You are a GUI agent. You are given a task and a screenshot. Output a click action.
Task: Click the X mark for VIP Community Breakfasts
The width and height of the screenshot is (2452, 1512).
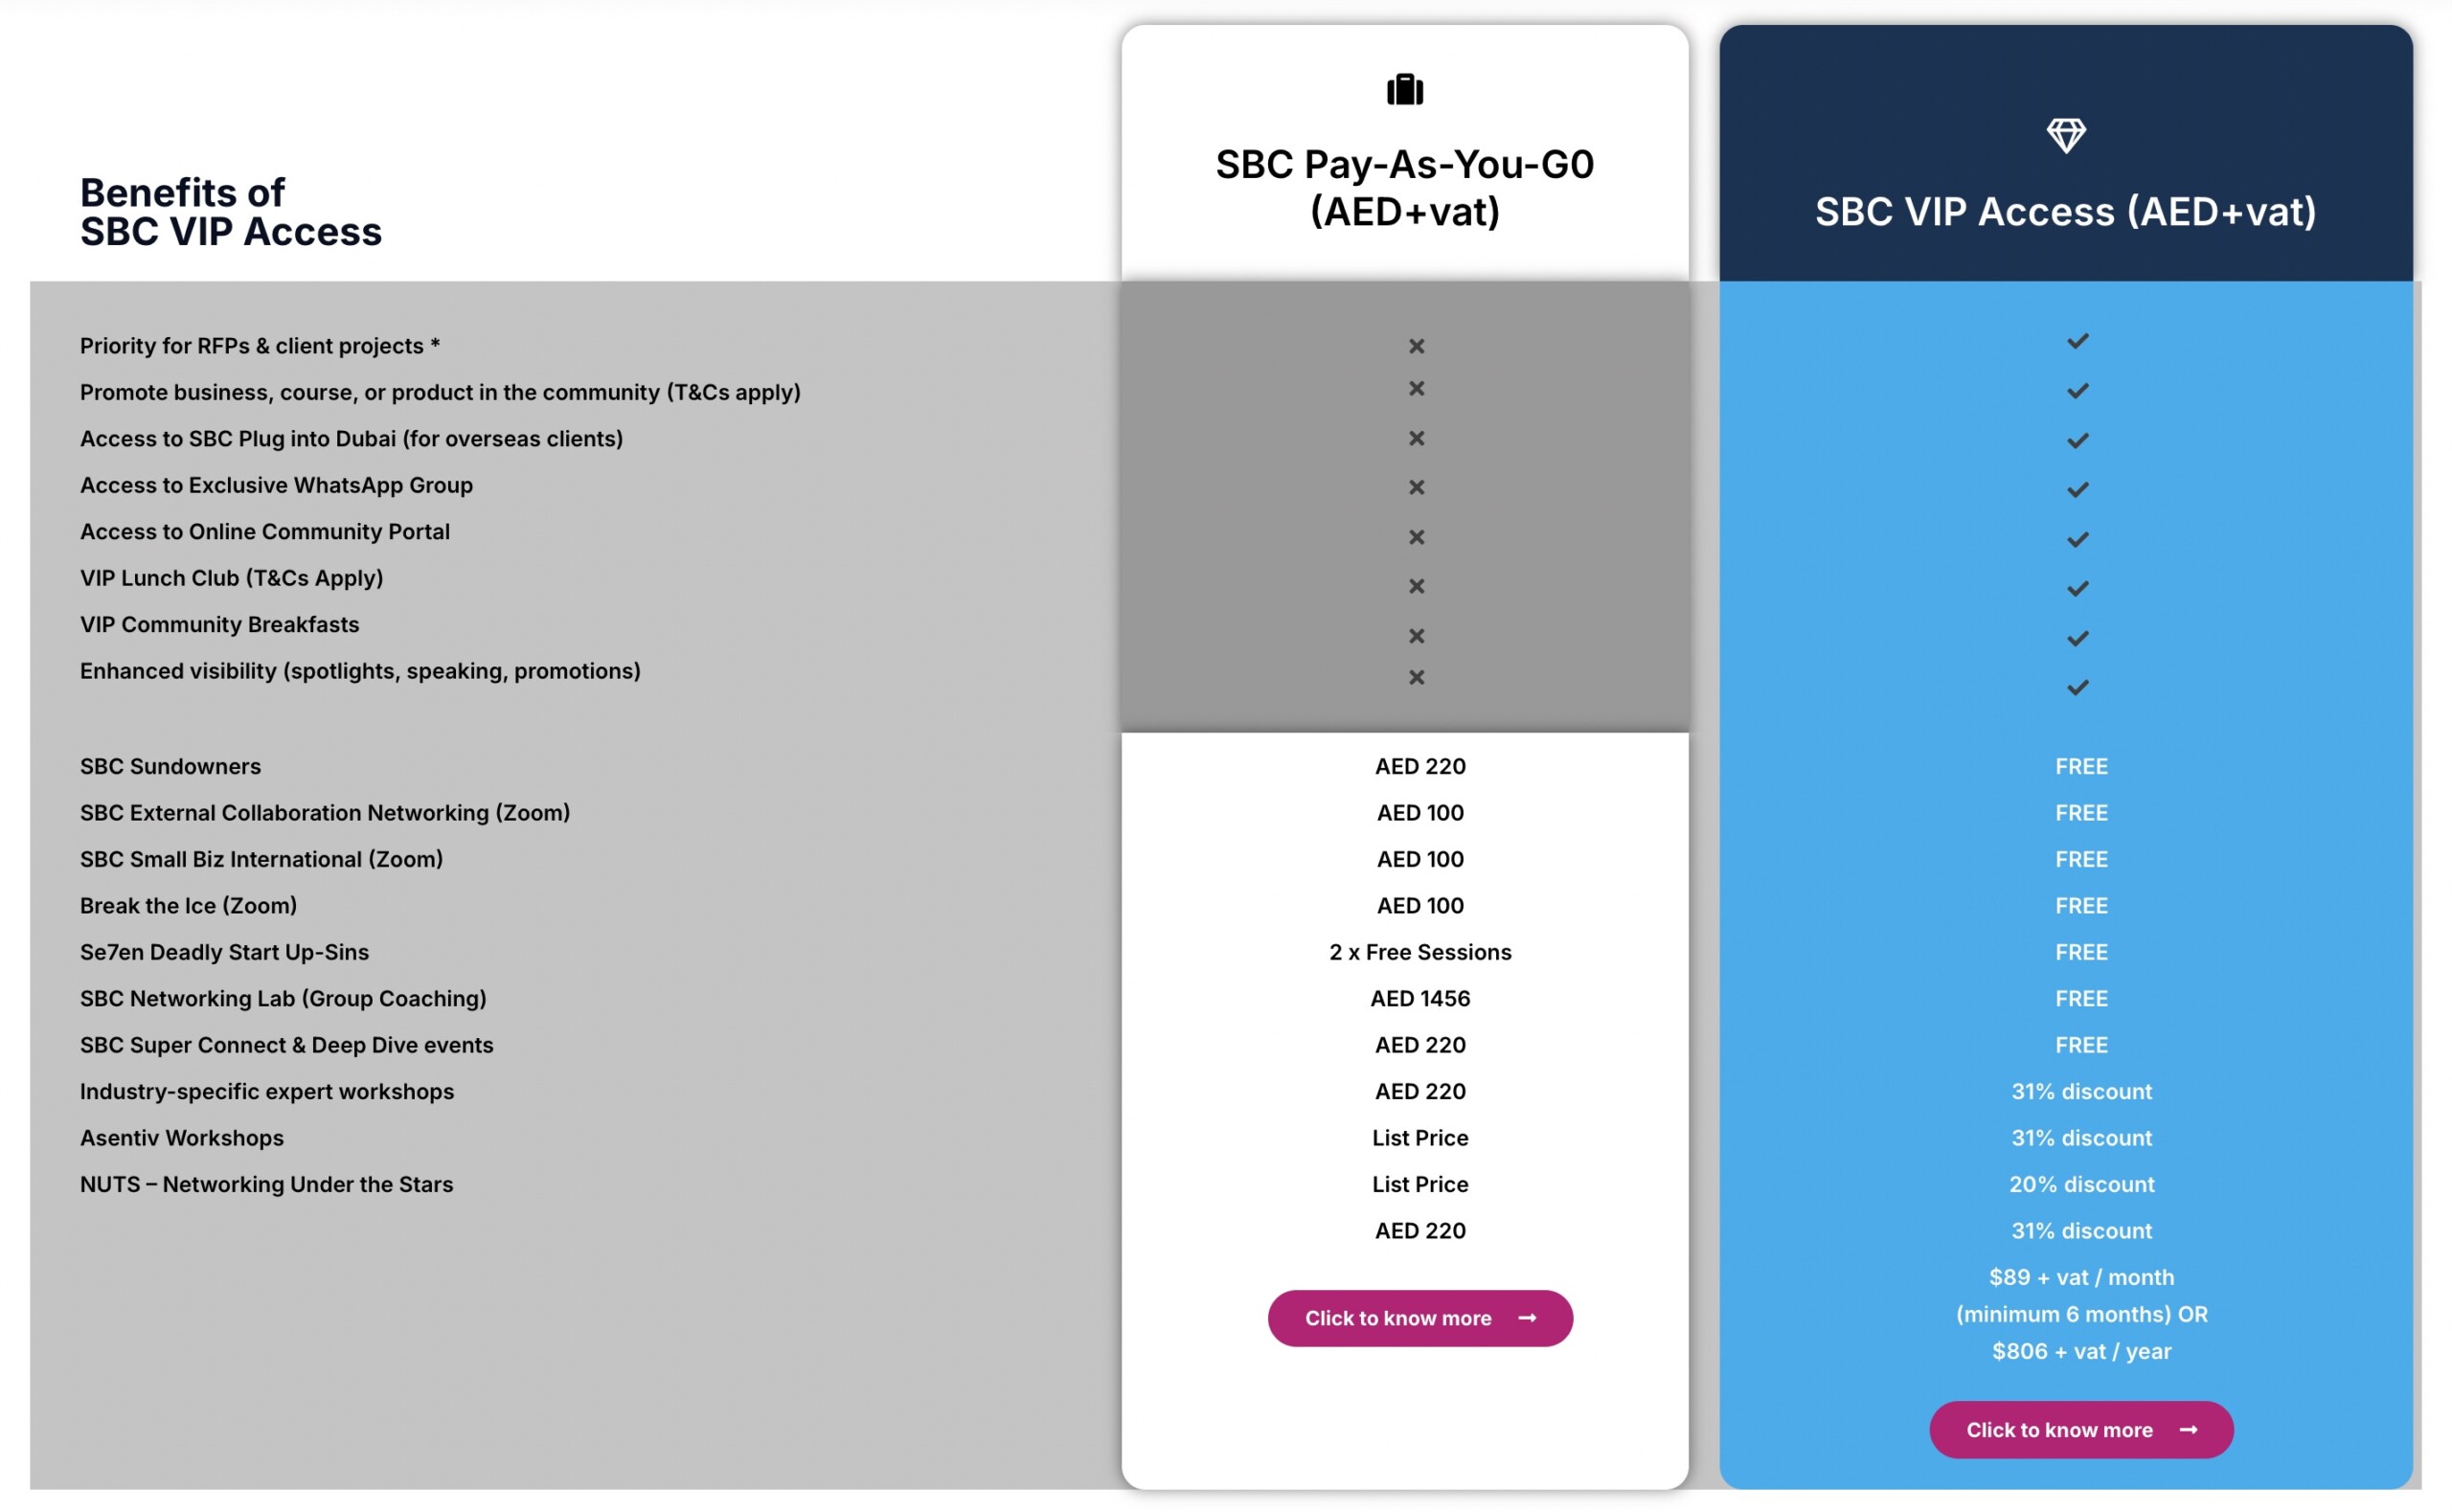coord(1416,636)
